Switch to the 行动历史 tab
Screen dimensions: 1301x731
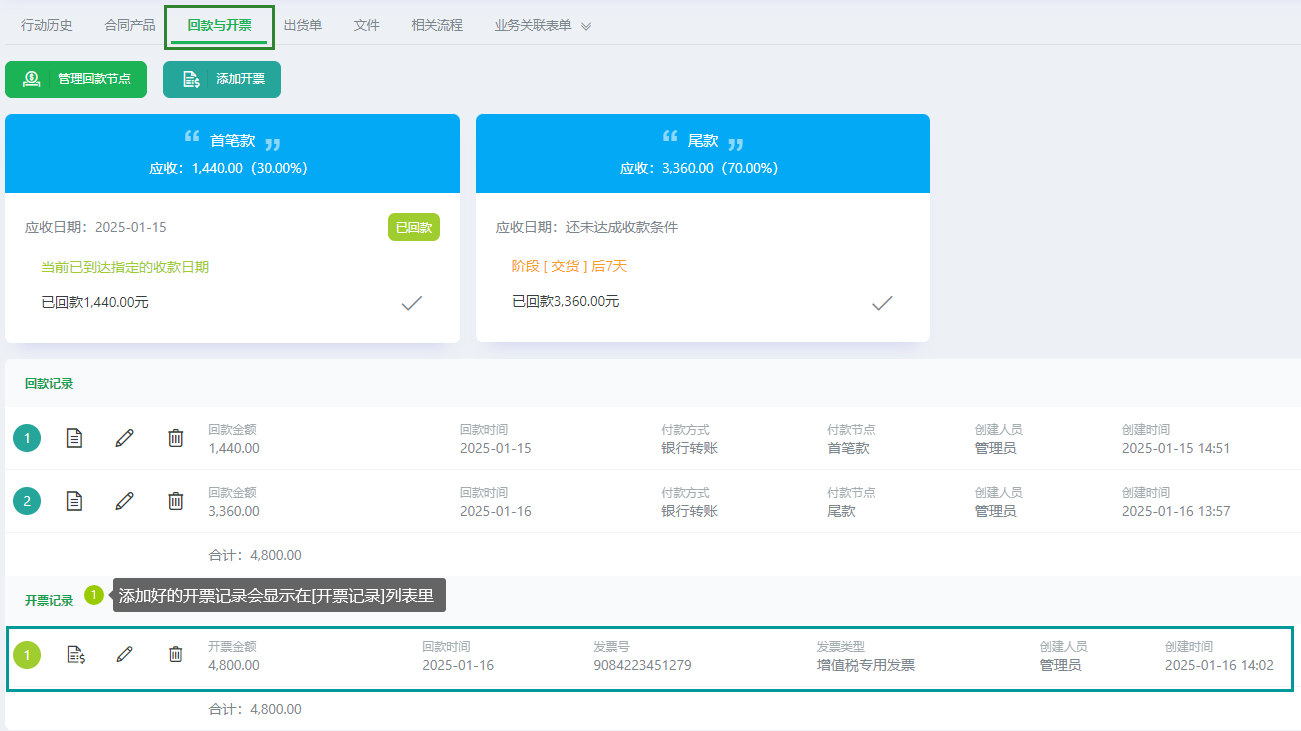47,25
